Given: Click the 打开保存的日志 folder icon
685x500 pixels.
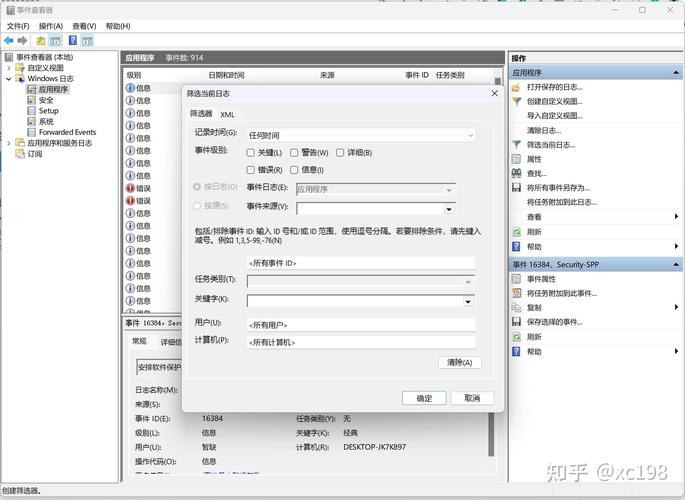Looking at the screenshot, I should (516, 87).
